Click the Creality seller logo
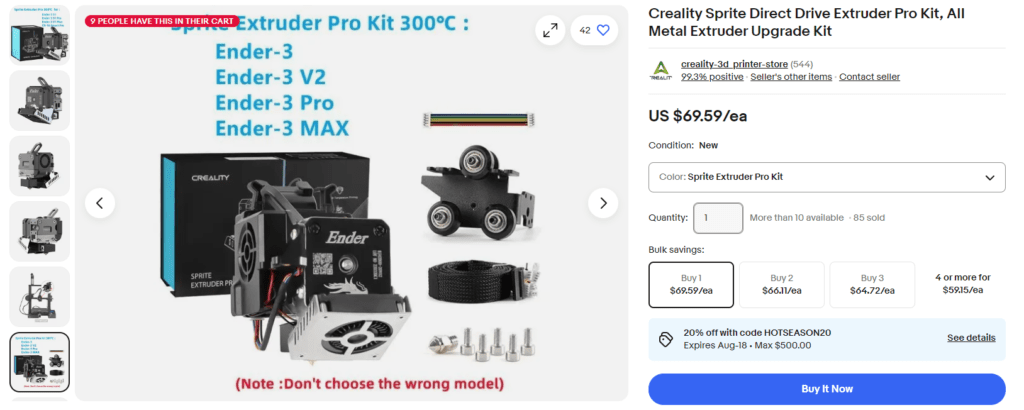 (x=661, y=71)
